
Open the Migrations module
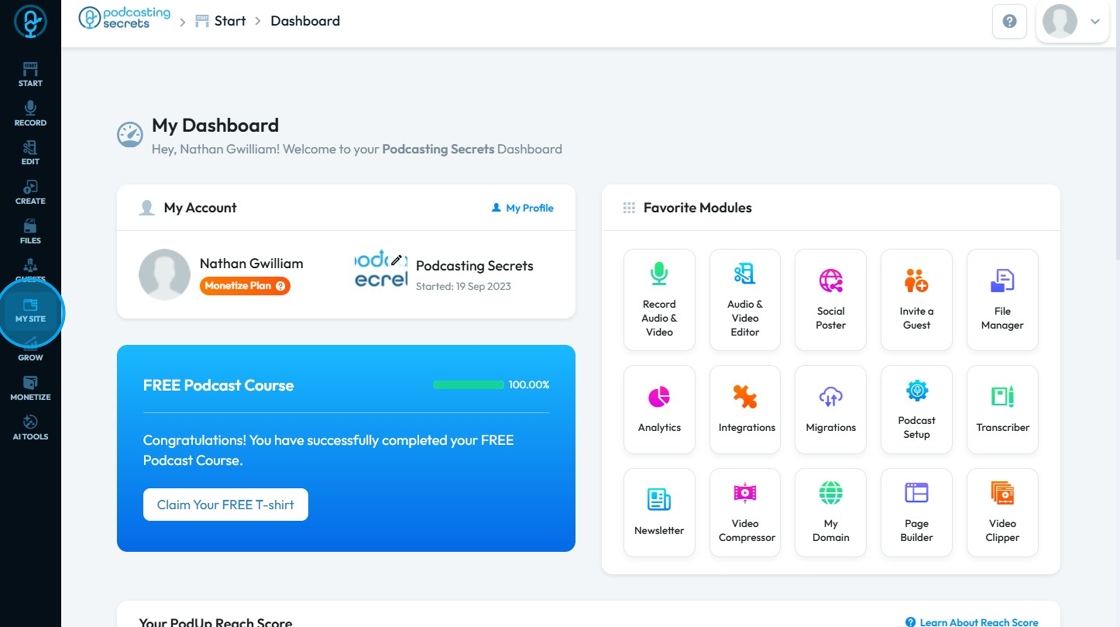point(830,409)
